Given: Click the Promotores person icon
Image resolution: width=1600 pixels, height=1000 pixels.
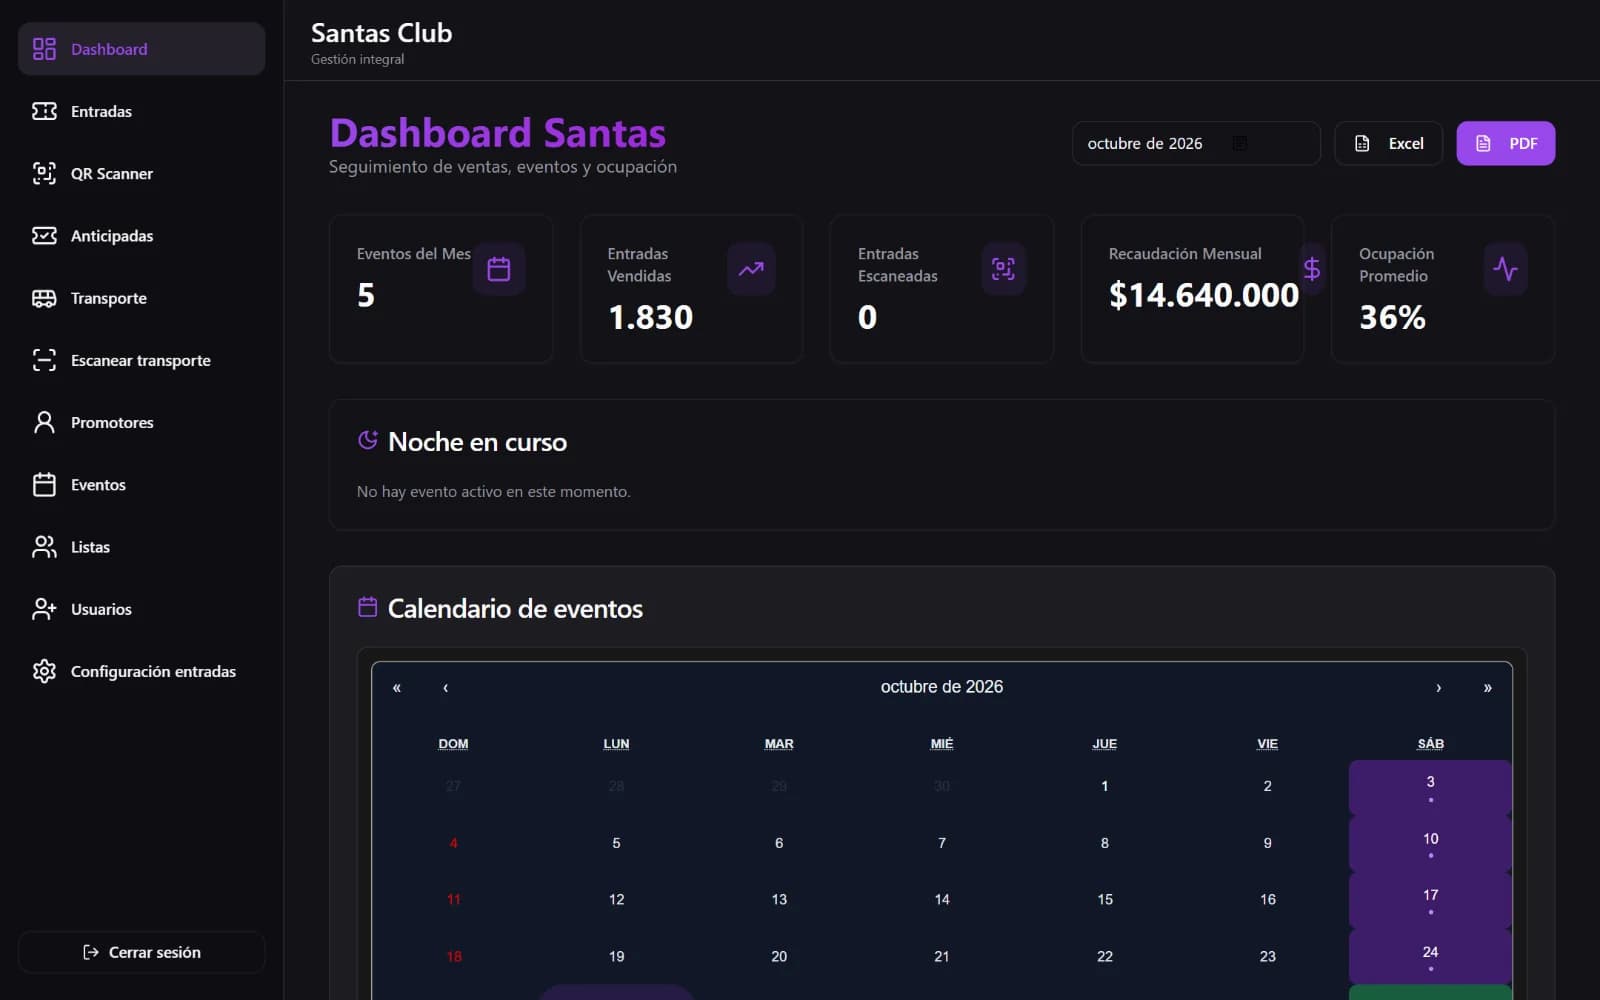Looking at the screenshot, I should tap(44, 422).
